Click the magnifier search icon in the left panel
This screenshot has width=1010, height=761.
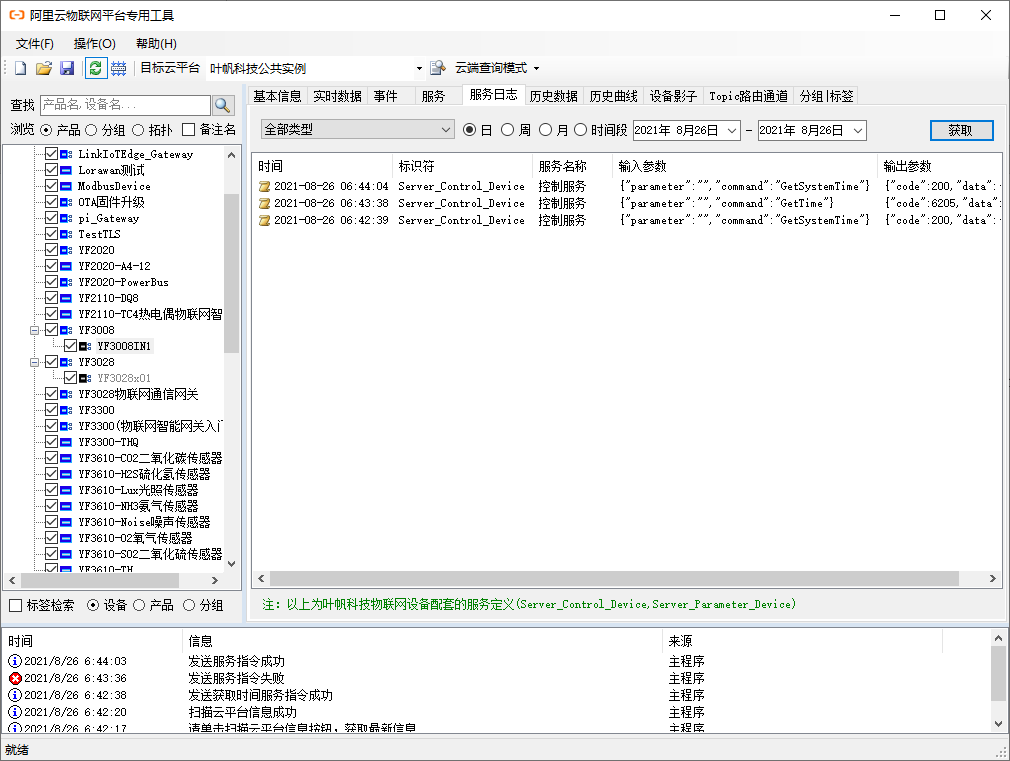coord(222,104)
